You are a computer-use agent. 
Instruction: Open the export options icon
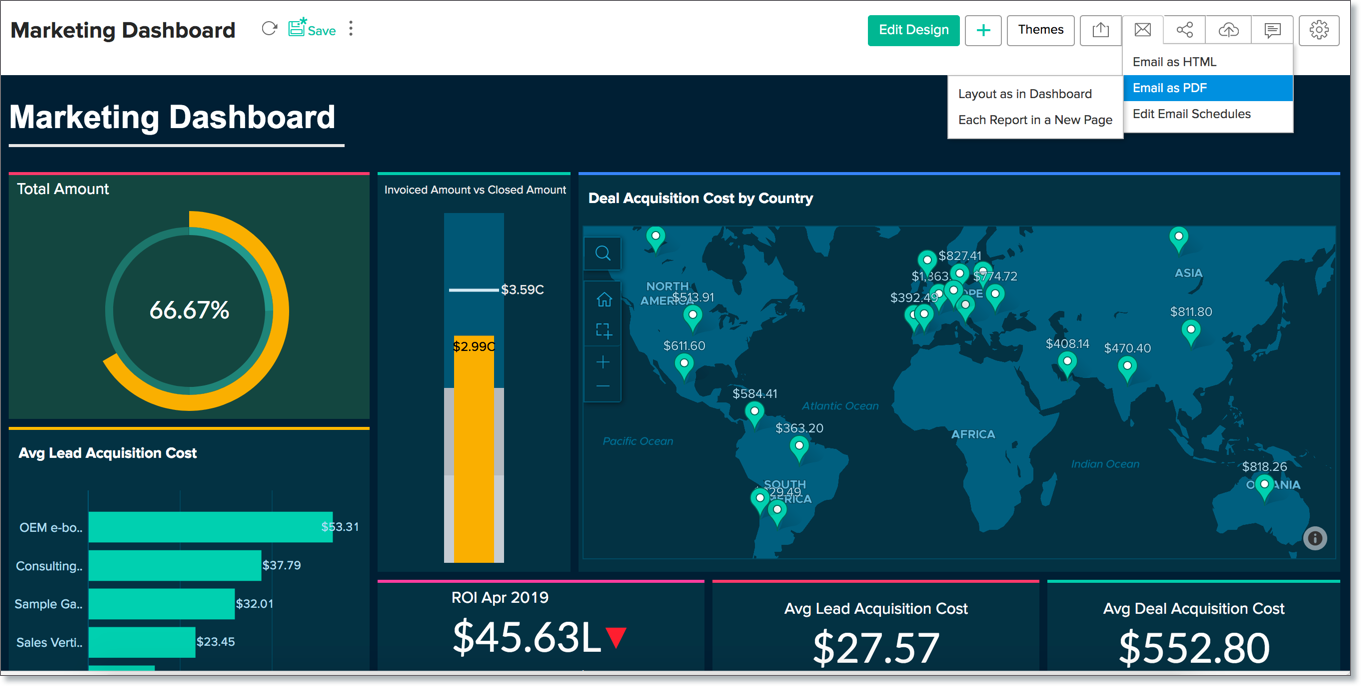click(x=1100, y=30)
